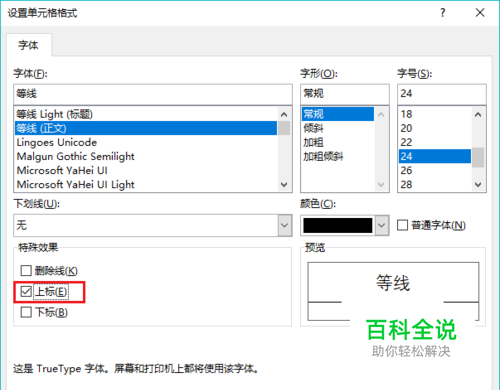Select 常规 font style in list
This screenshot has width=500, height=390.
[338, 114]
